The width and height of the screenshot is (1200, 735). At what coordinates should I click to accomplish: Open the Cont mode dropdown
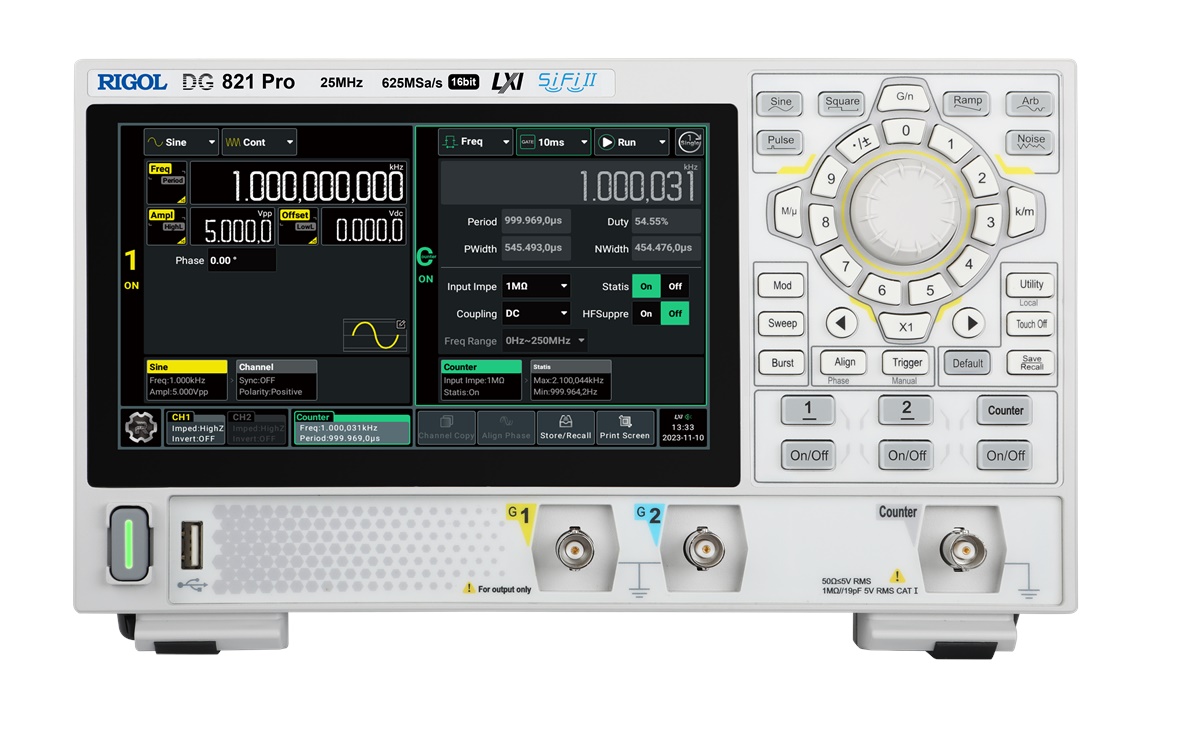pyautogui.click(x=259, y=142)
